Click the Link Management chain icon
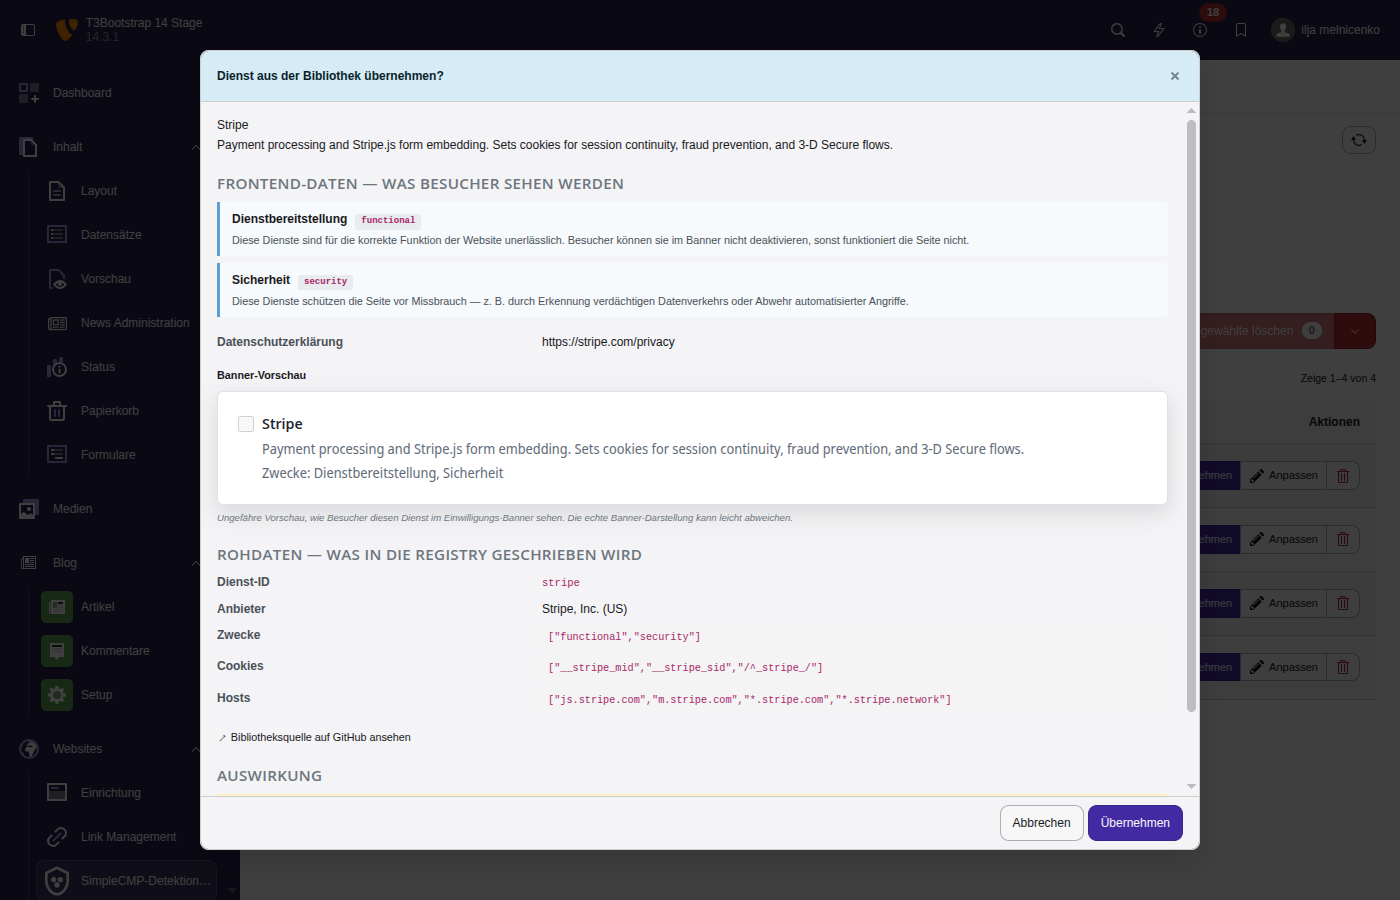This screenshot has width=1400, height=900. [x=57, y=837]
